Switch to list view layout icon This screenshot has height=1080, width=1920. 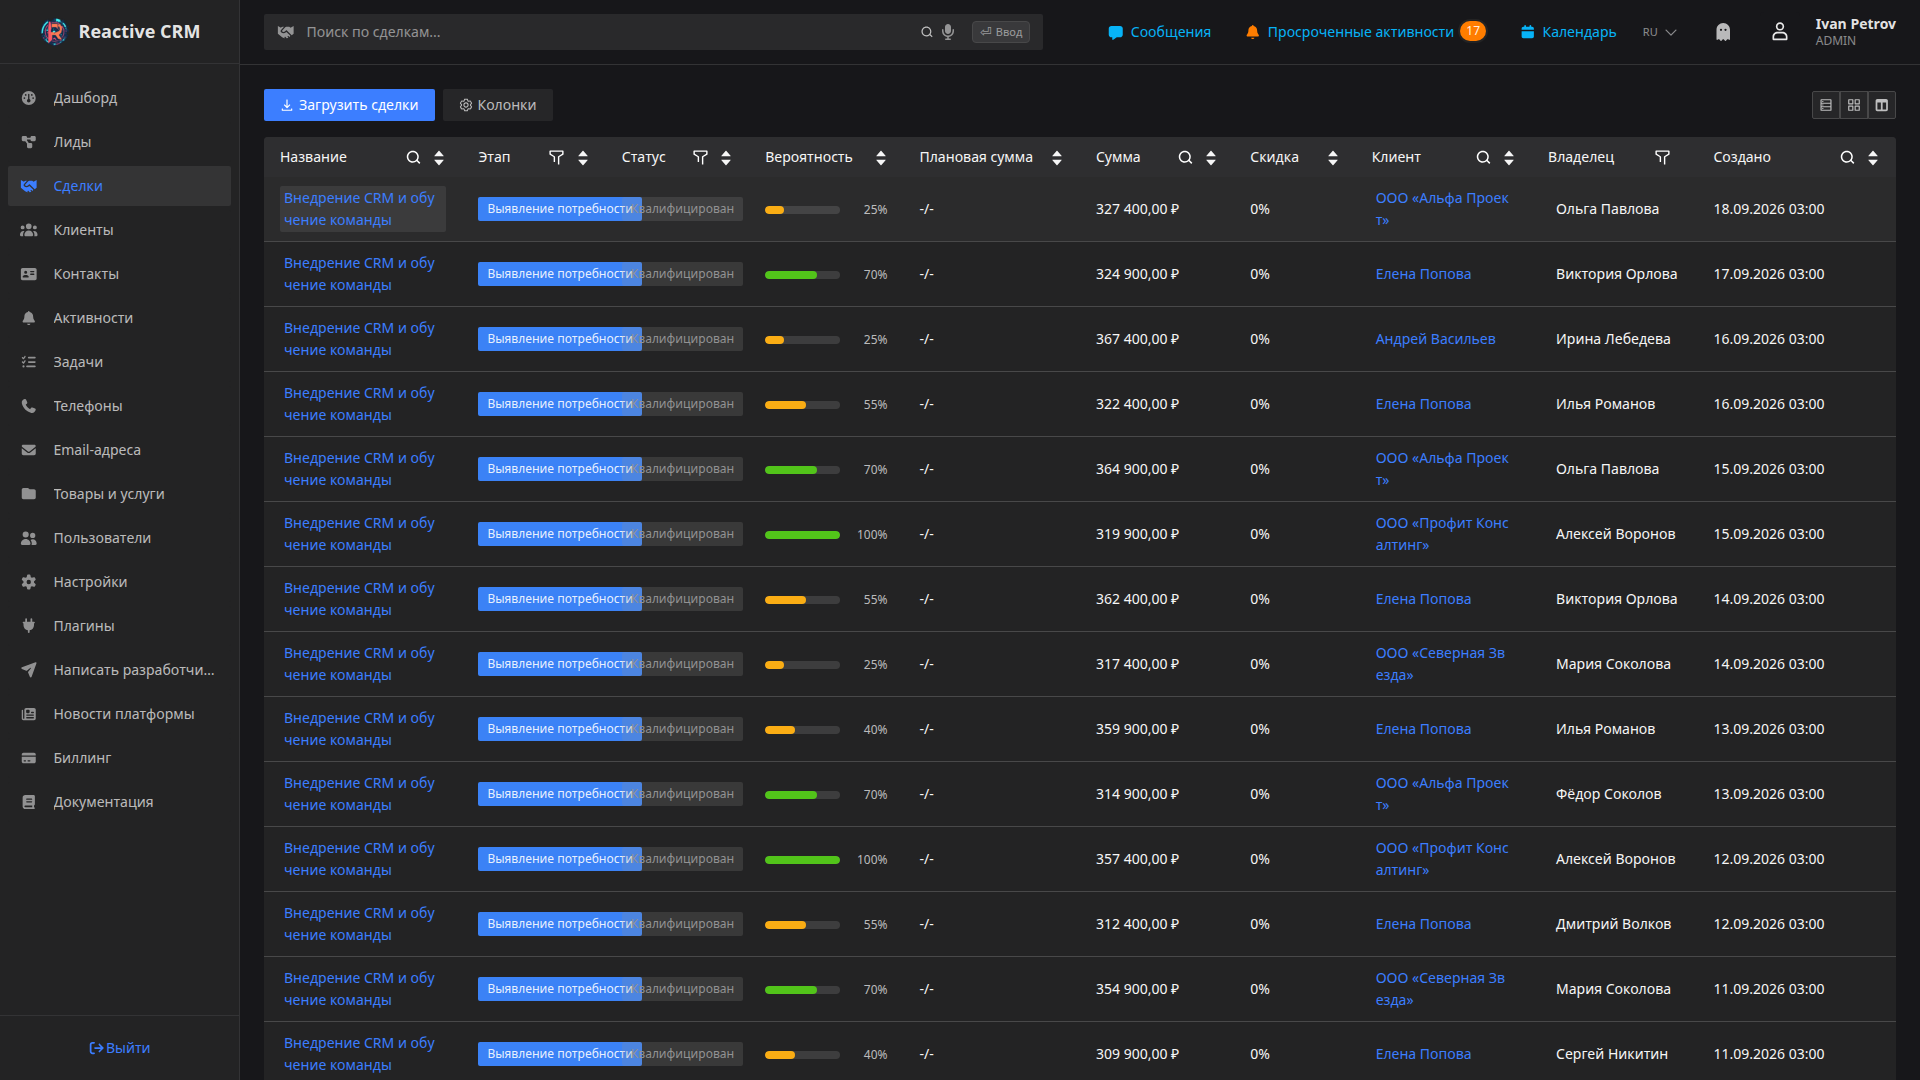click(x=1826, y=105)
